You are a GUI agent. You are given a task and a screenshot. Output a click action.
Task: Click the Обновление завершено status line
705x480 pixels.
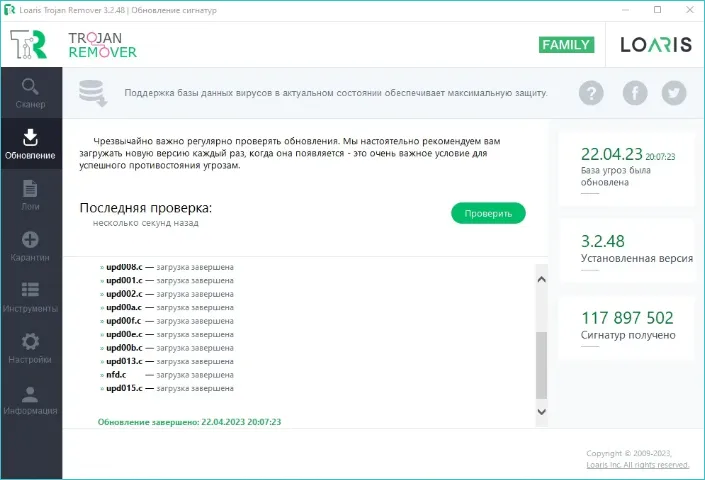coord(189,422)
